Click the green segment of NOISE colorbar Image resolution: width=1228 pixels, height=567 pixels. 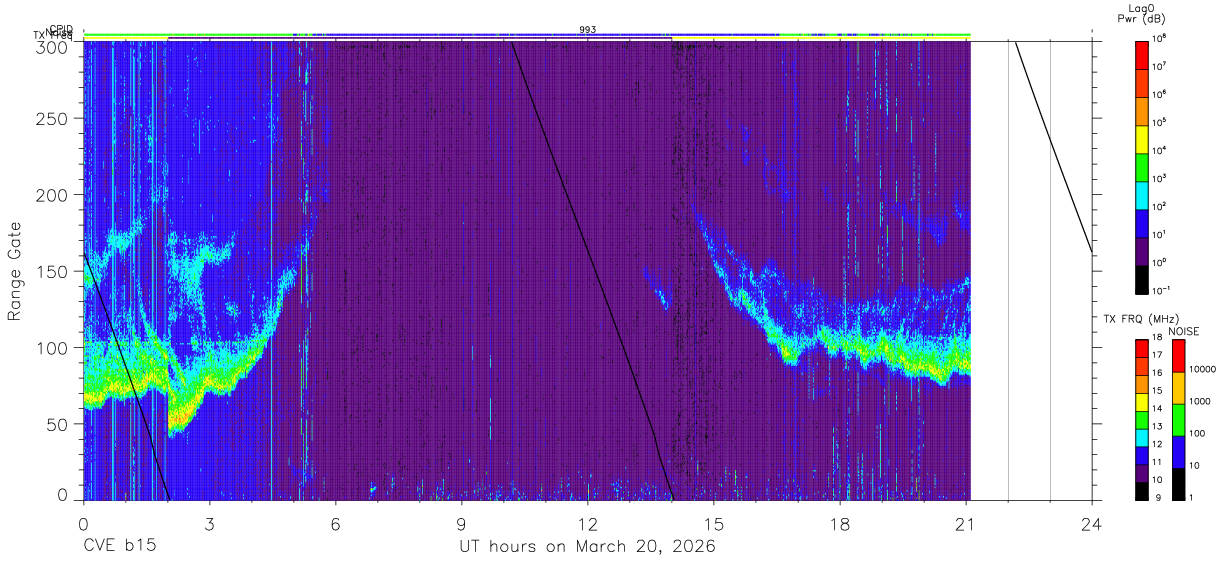point(1179,420)
